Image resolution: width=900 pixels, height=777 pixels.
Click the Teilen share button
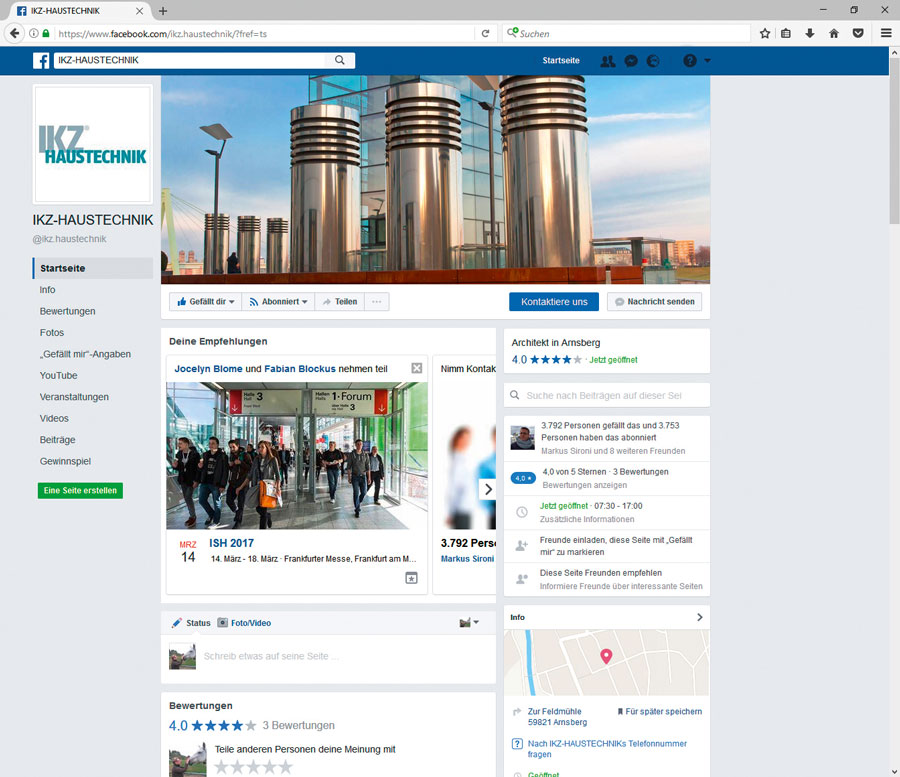(340, 302)
